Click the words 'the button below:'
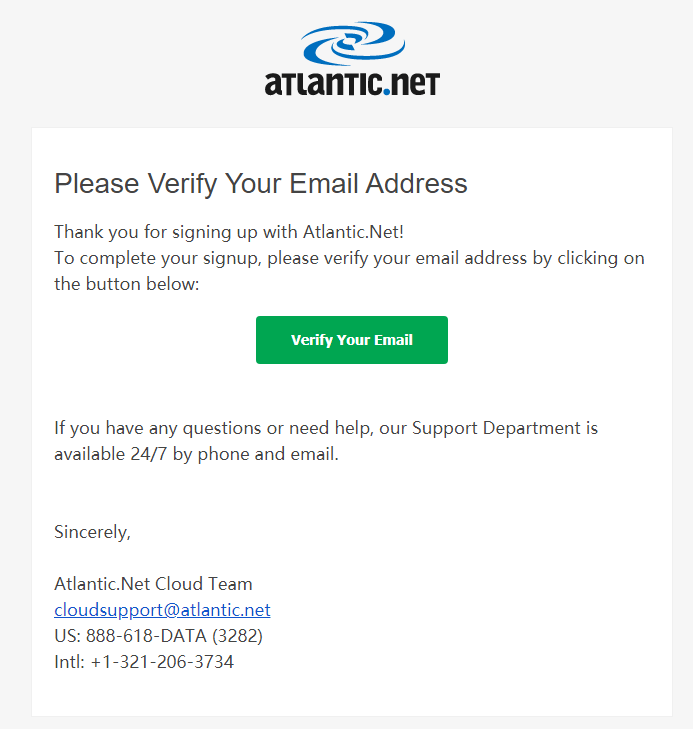The height and width of the screenshot is (729, 693). tap(127, 284)
